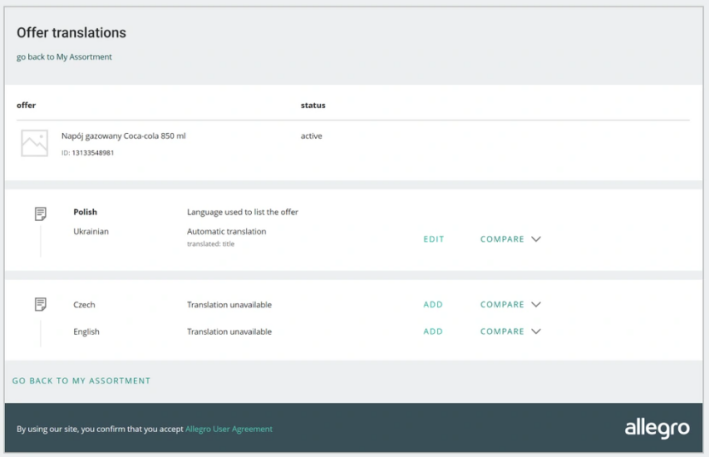The image size is (709, 457).
Task: Select the Ukrainian language row label
Action: (91, 231)
